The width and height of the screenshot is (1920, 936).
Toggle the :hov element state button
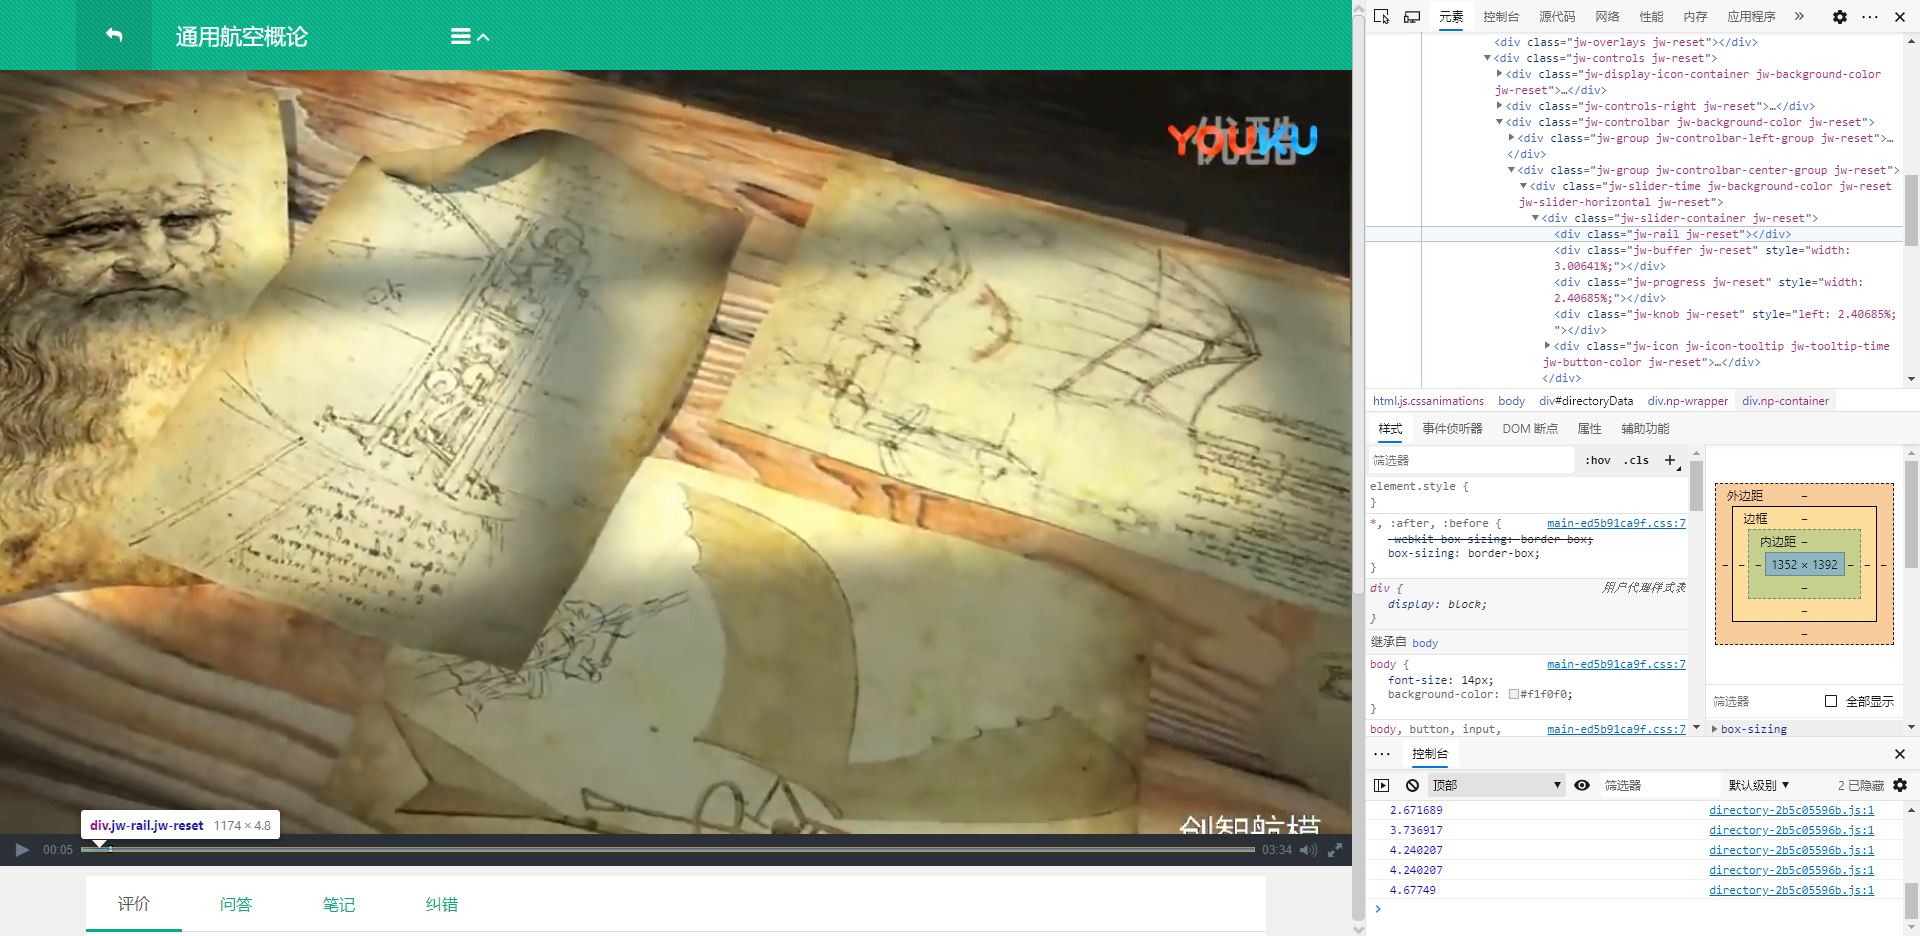[1598, 460]
